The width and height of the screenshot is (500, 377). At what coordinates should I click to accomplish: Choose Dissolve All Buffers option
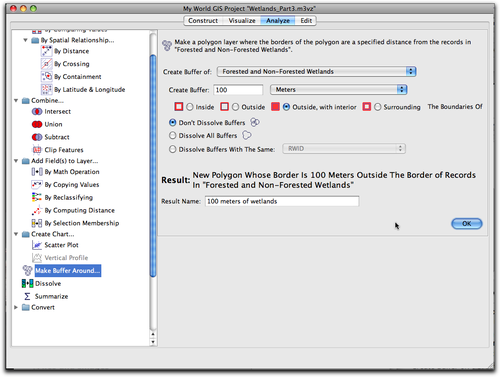[x=172, y=136]
